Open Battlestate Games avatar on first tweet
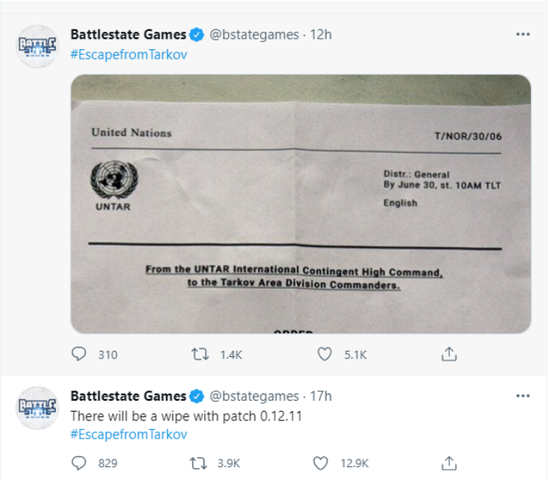 (x=37, y=46)
